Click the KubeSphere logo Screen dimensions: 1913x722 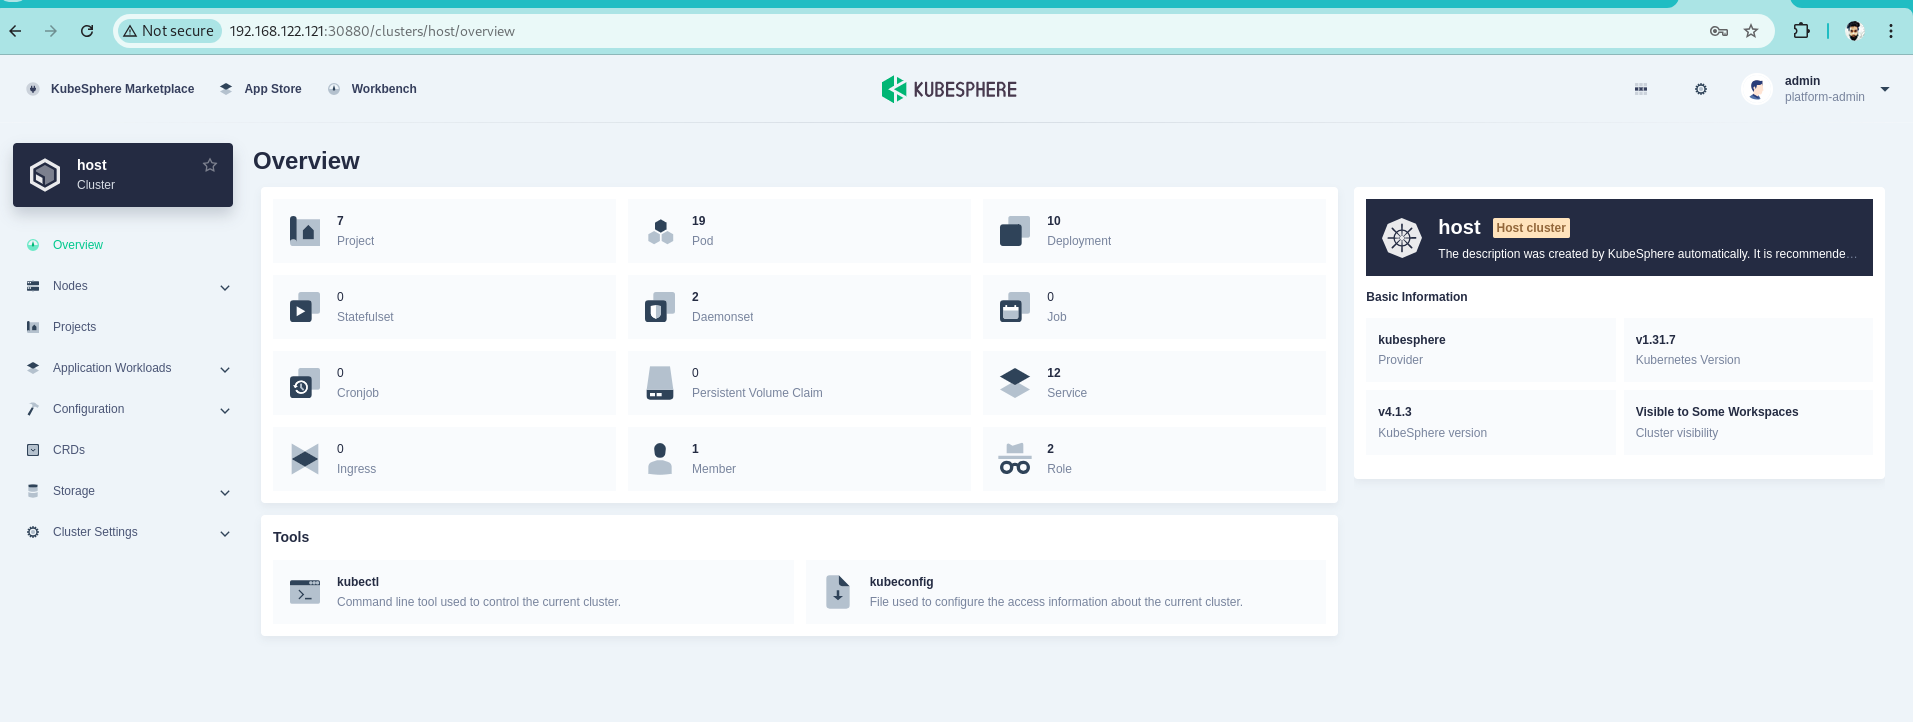tap(949, 89)
